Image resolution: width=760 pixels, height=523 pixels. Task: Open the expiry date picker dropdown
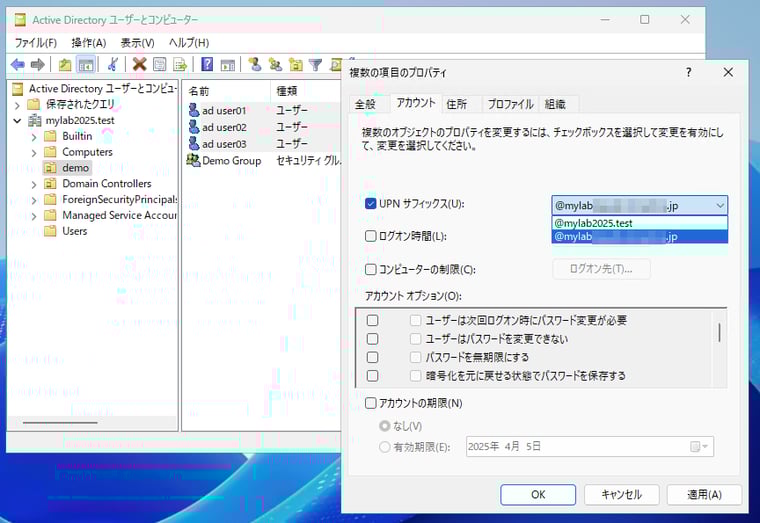click(x=699, y=446)
